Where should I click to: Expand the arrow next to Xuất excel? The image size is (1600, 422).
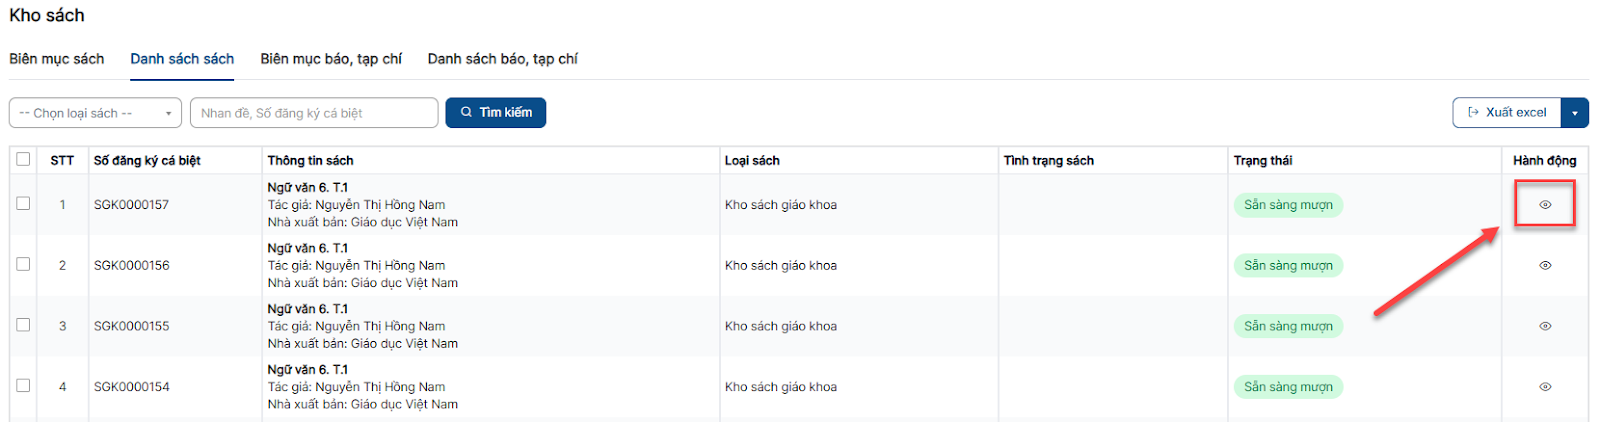[x=1574, y=113]
